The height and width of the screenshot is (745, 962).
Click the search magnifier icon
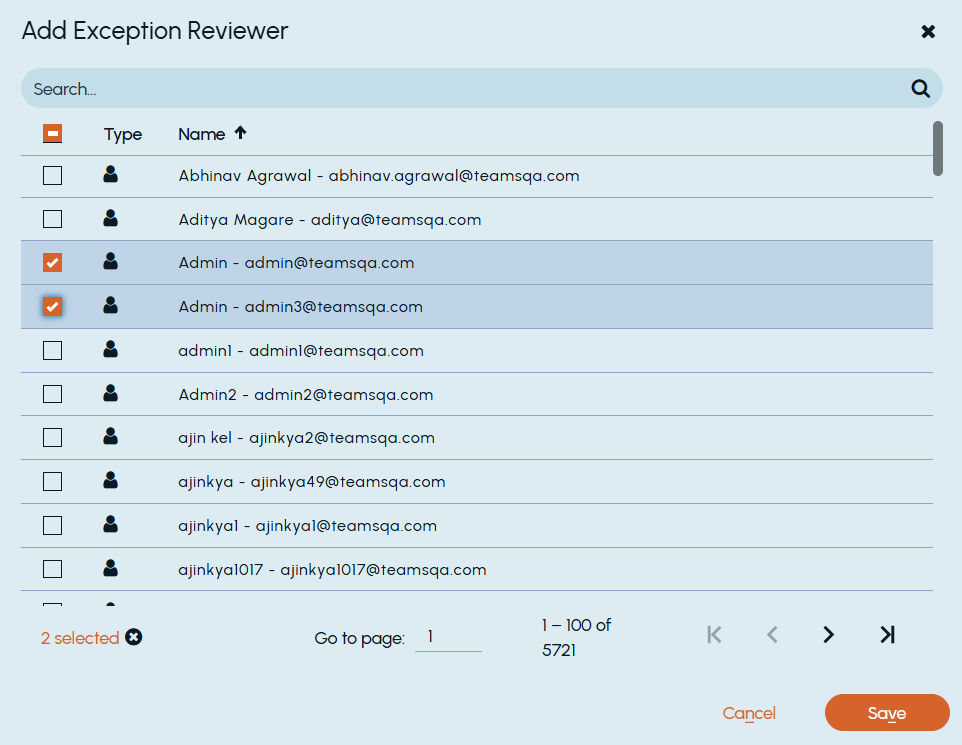(920, 88)
